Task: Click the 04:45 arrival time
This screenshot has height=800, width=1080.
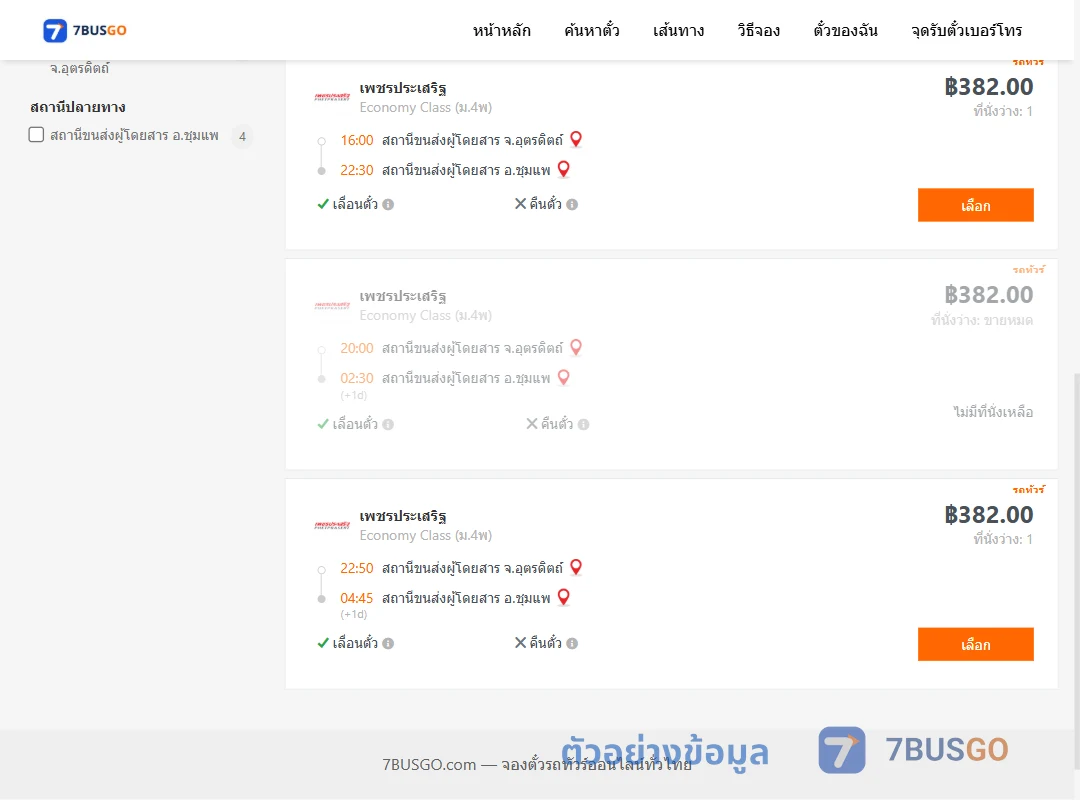Action: (357, 598)
